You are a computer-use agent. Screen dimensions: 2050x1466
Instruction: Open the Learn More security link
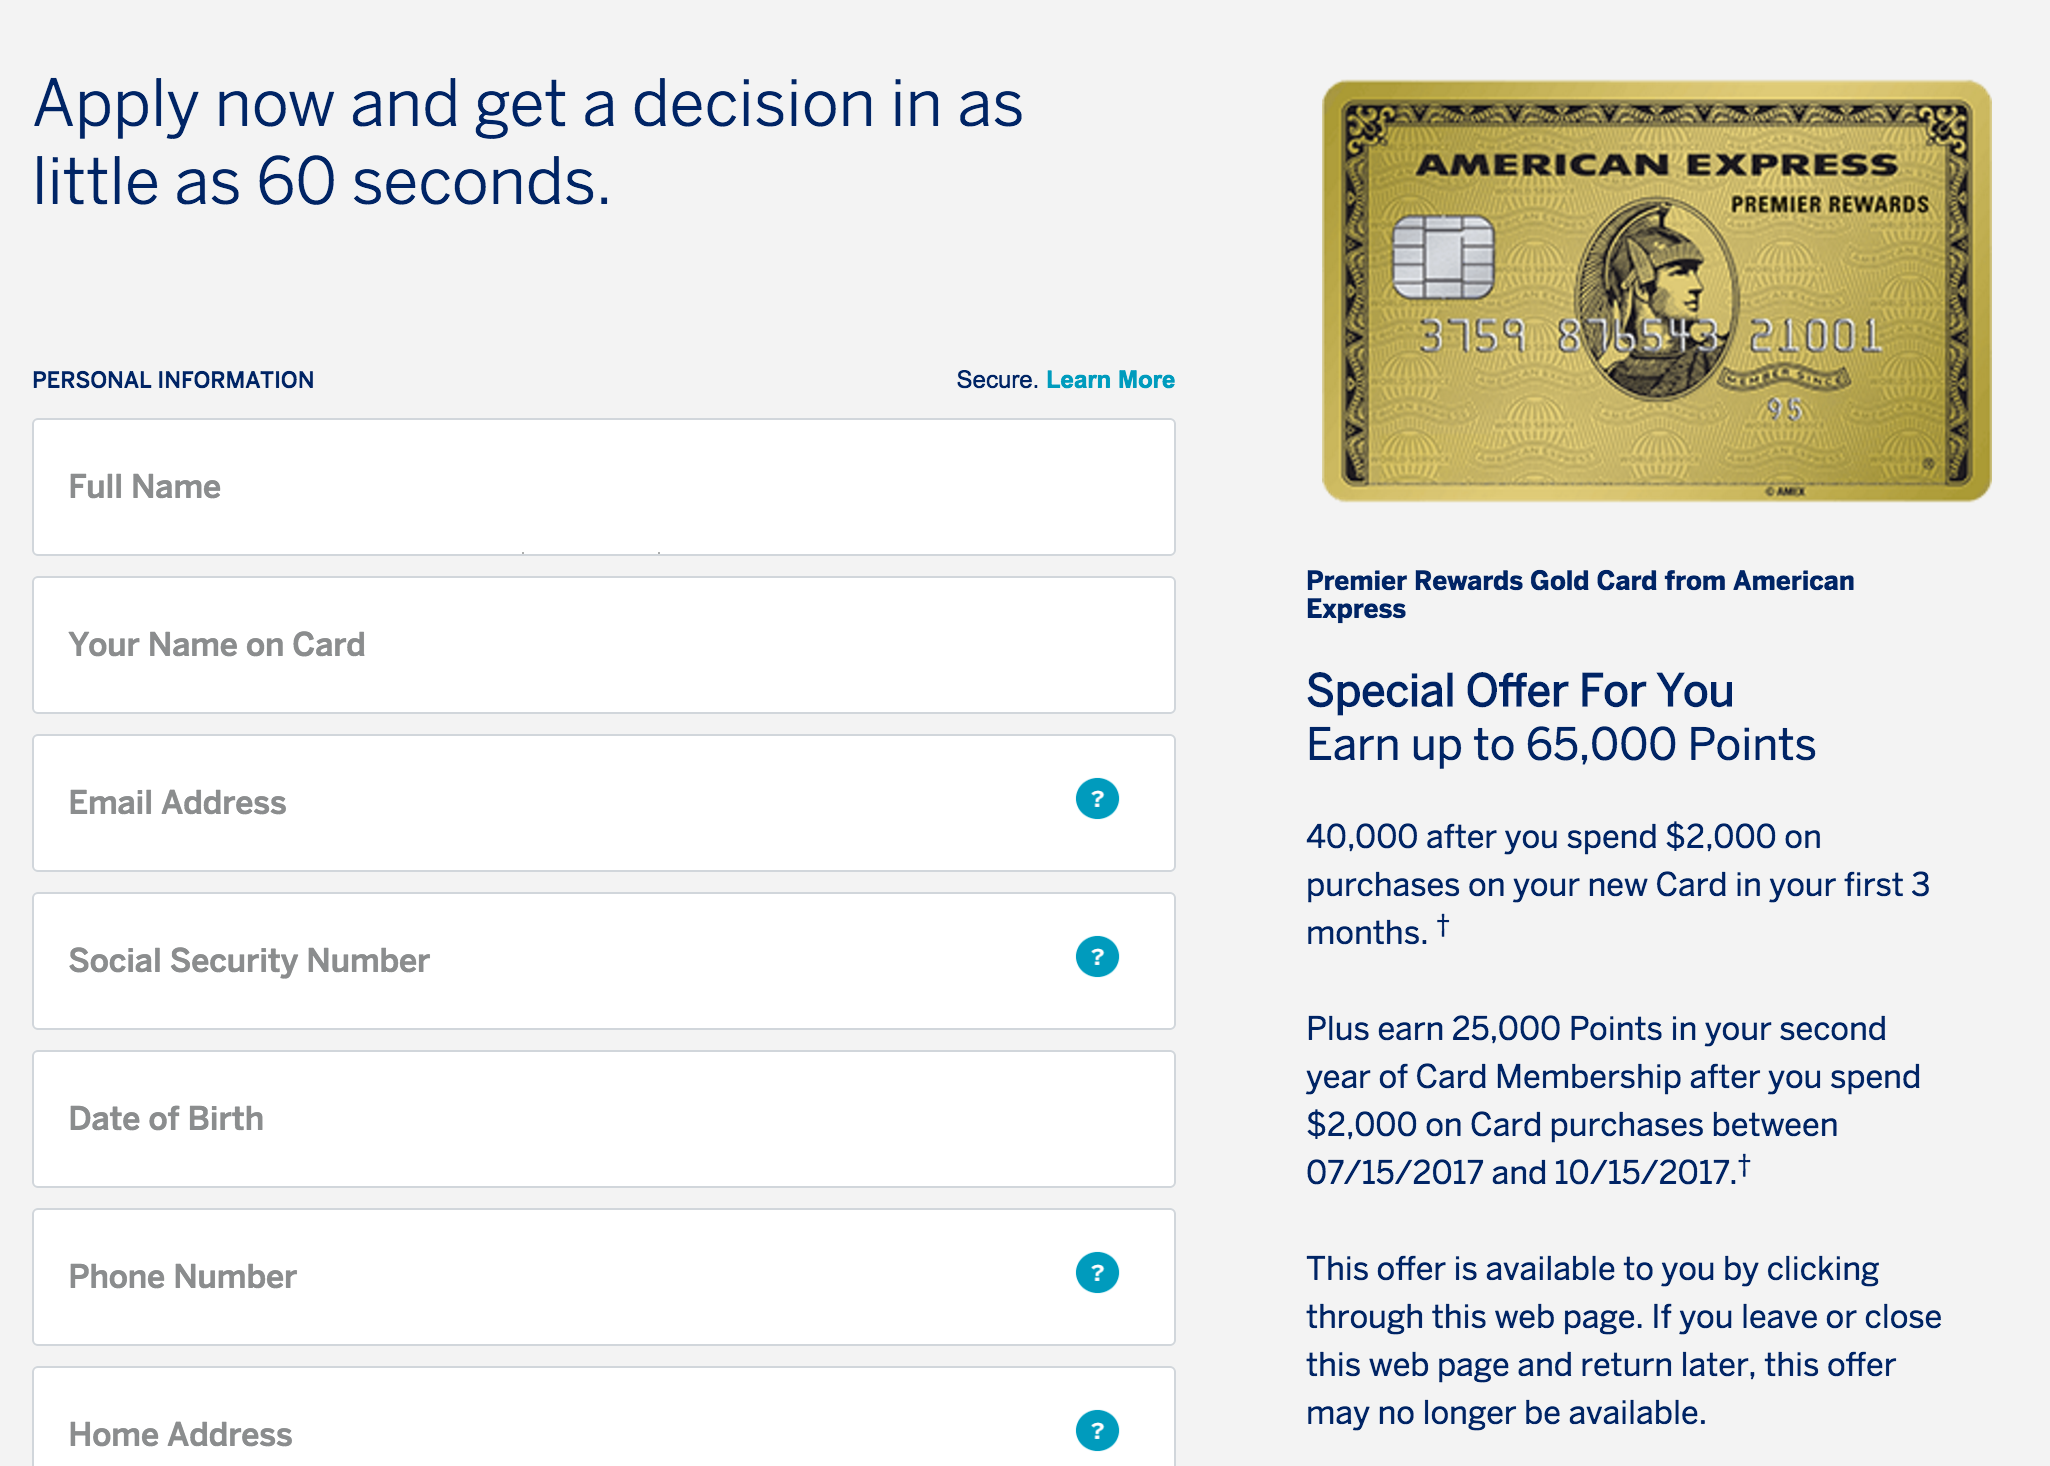point(1110,380)
